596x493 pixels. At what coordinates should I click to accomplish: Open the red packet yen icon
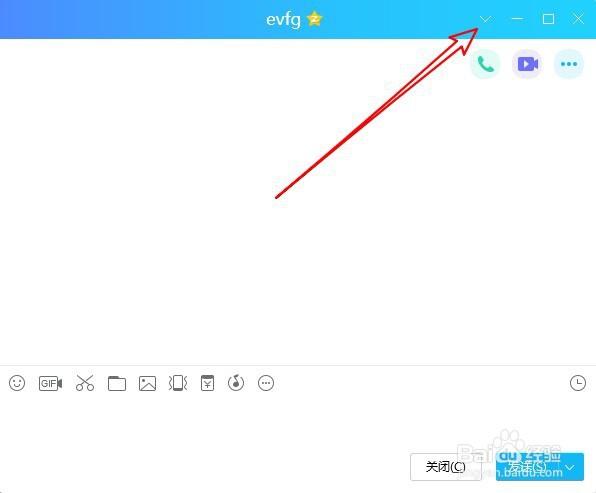[207, 383]
